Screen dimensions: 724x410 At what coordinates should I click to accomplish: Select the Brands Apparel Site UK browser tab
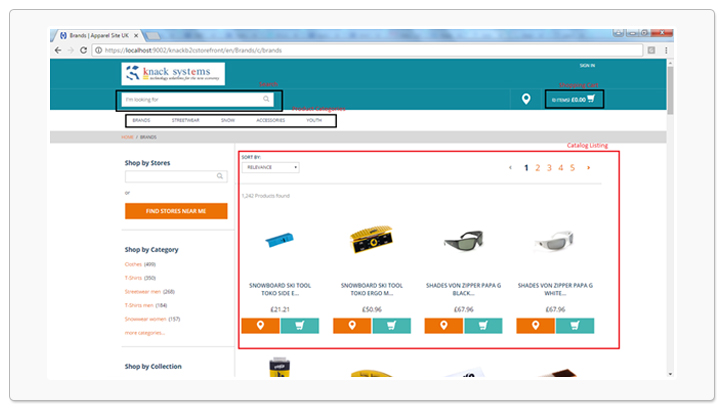click(98, 36)
